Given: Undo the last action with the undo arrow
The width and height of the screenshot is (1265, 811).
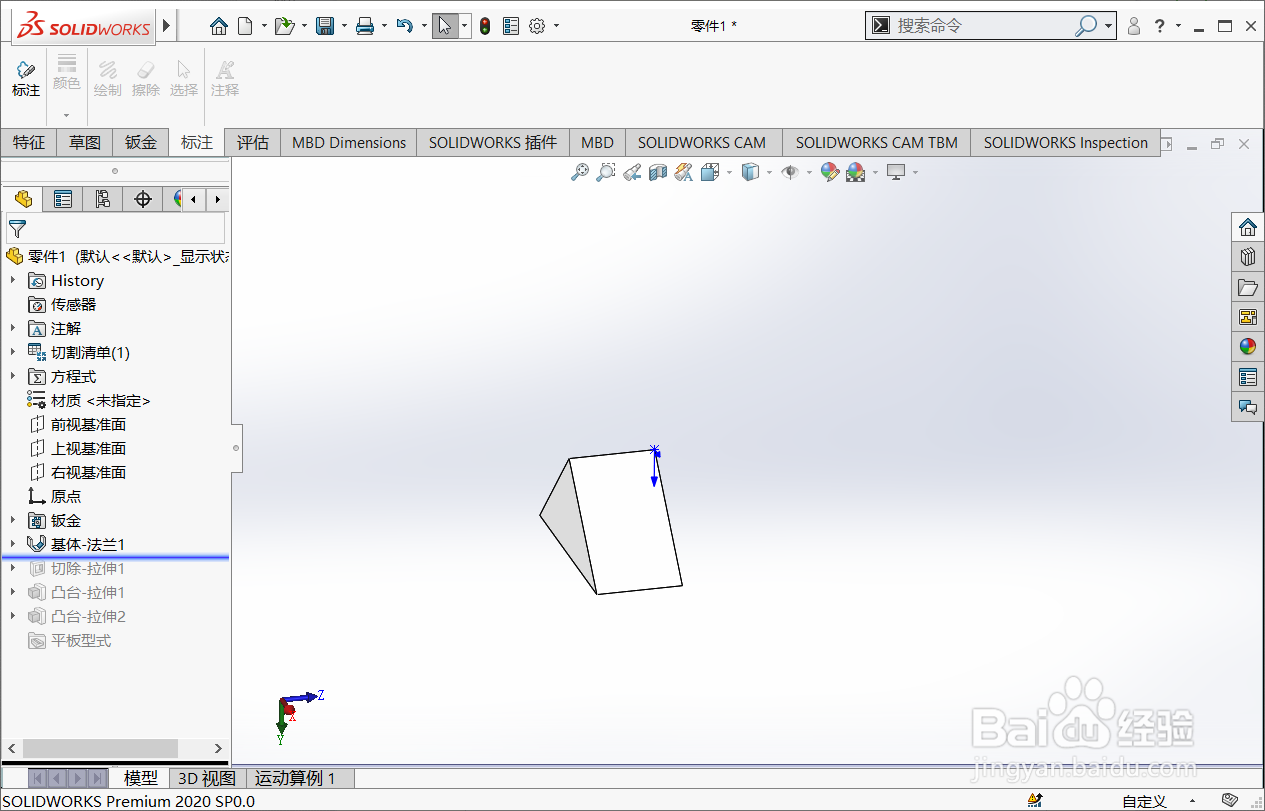Looking at the screenshot, I should [405, 26].
